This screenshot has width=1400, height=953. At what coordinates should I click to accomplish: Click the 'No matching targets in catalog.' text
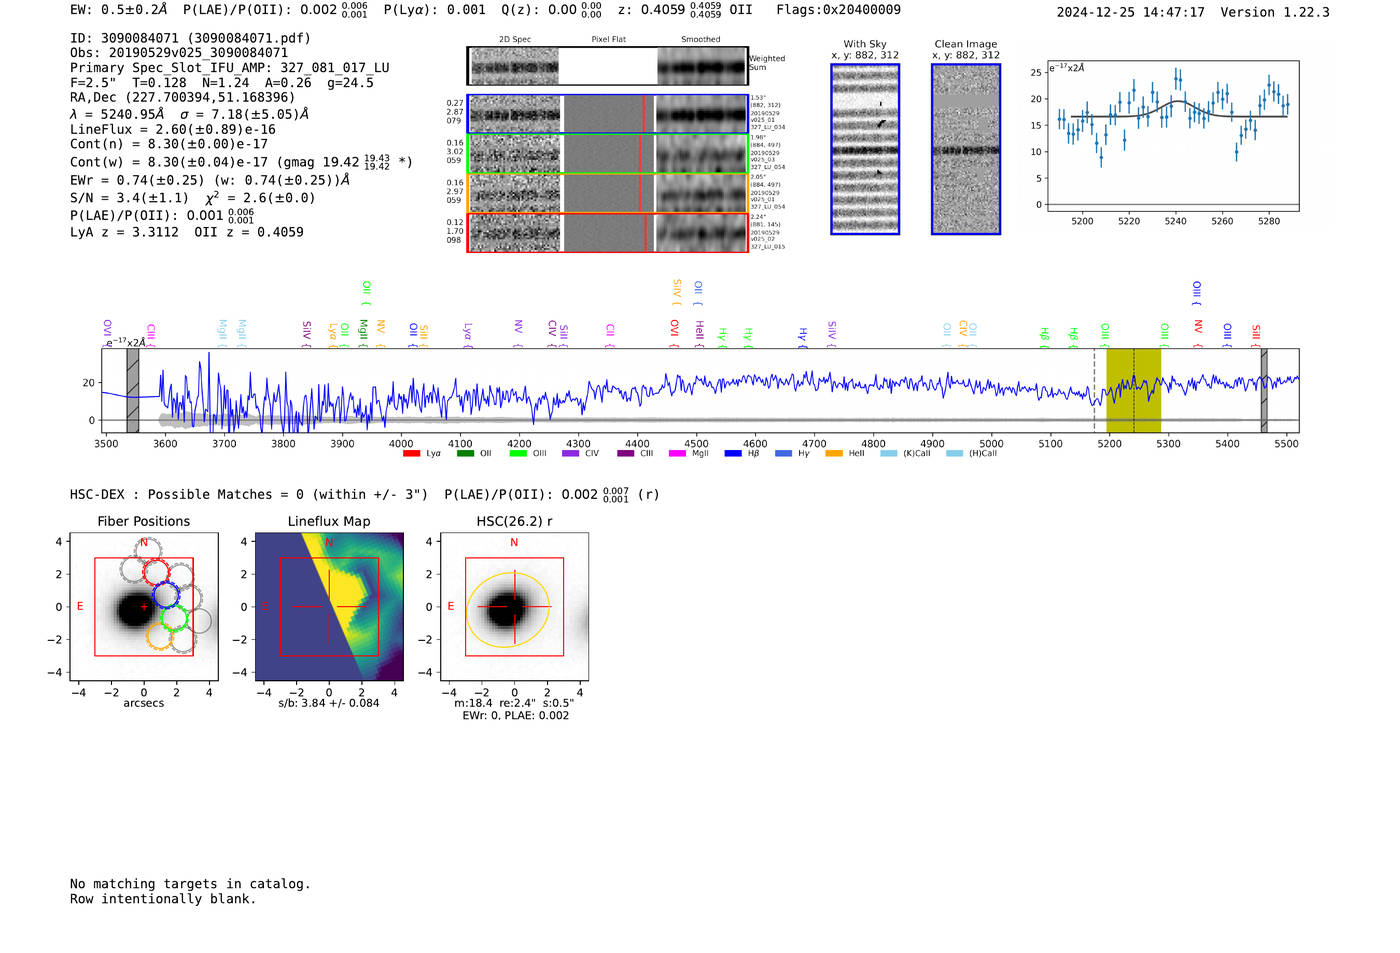click(x=190, y=884)
